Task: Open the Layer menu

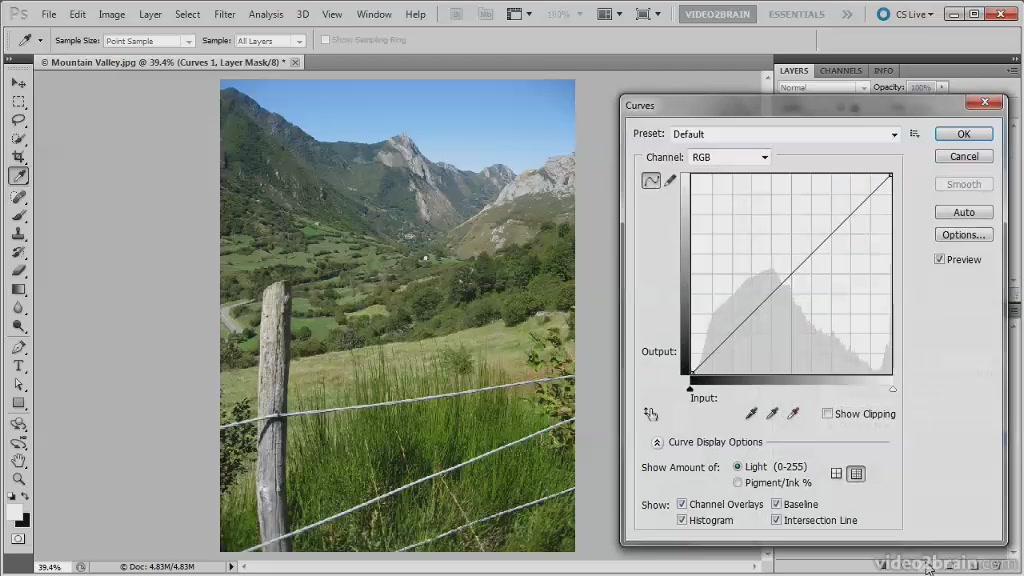Action: coord(150,14)
